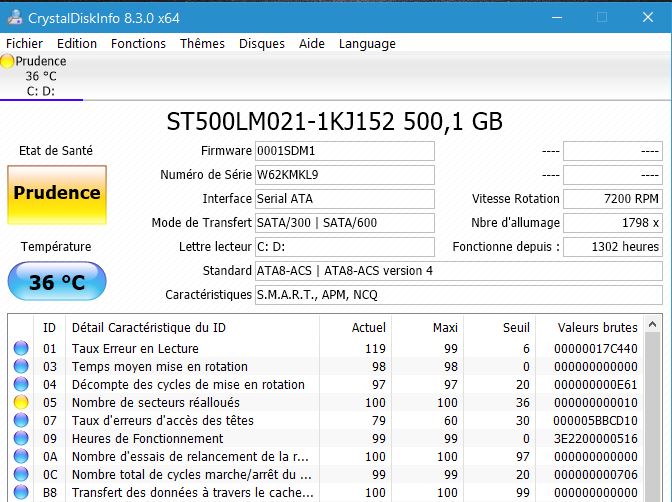Click the Lettre lecteur field C: D:
672x502 pixels.
(x=345, y=247)
